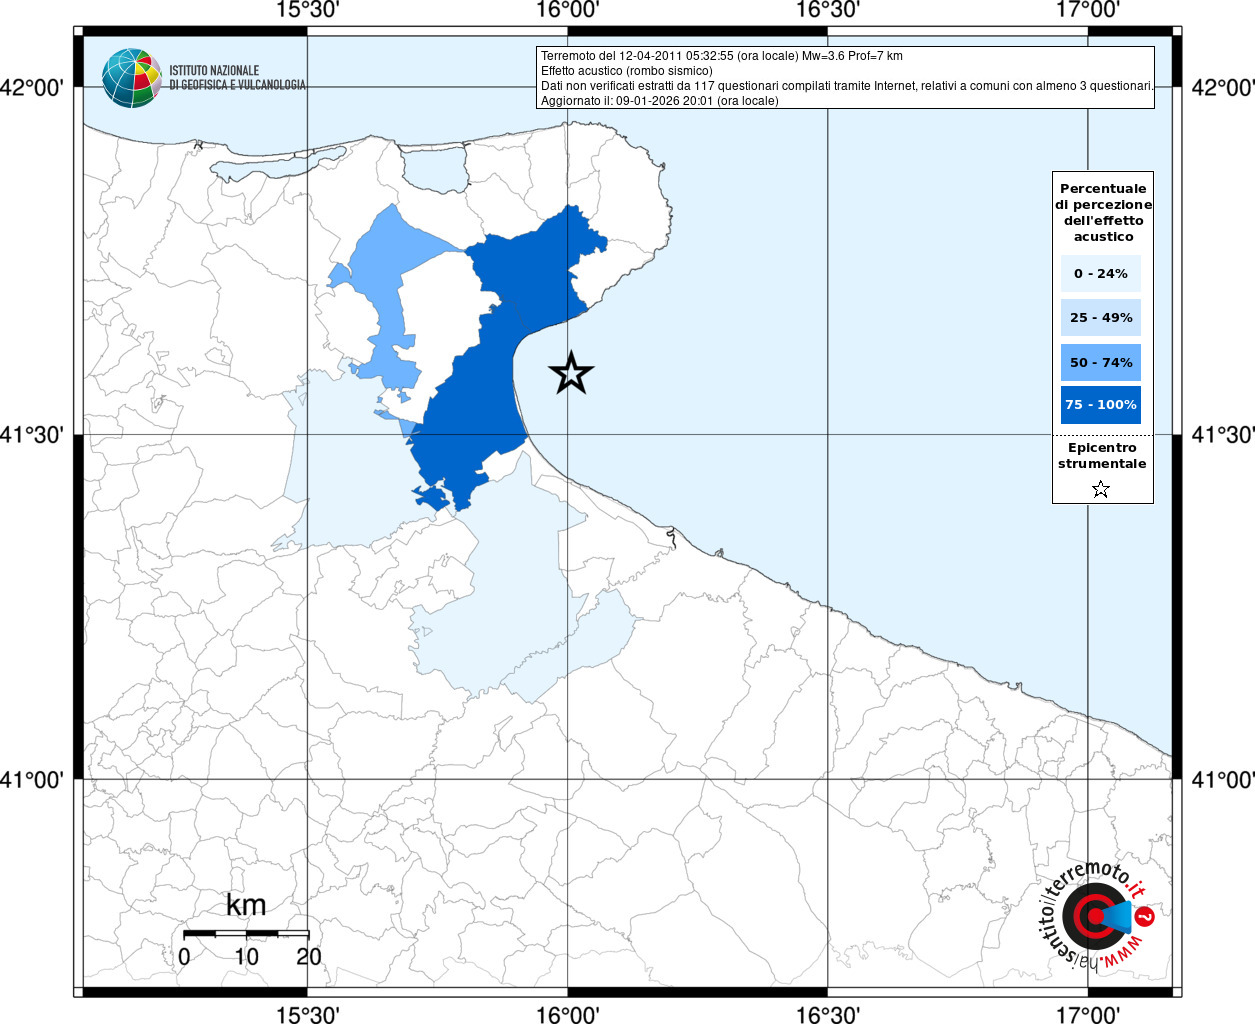Click the 17°00' label on bottom axis

pos(1088,1014)
